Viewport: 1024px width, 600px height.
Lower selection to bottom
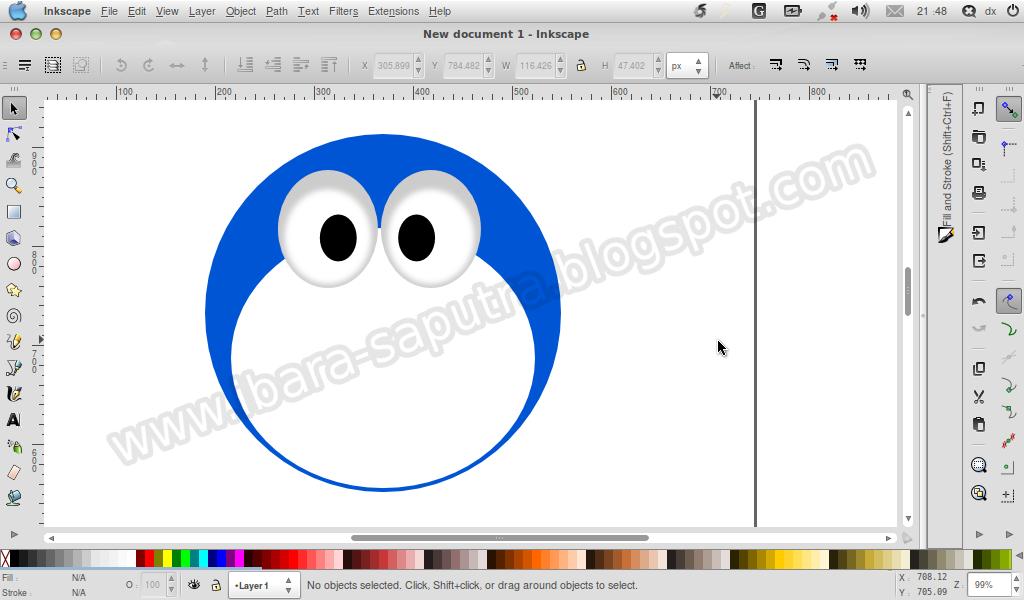click(x=245, y=65)
